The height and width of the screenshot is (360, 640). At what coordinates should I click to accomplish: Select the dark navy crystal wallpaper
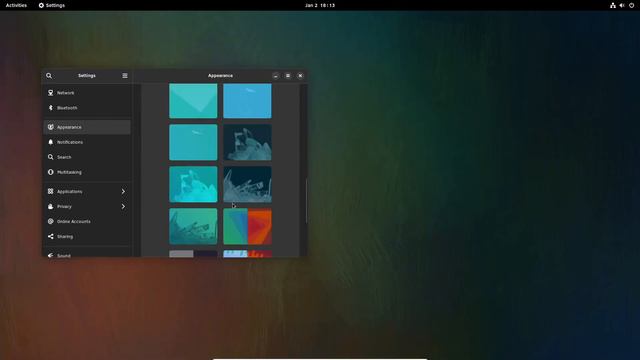[x=247, y=142]
